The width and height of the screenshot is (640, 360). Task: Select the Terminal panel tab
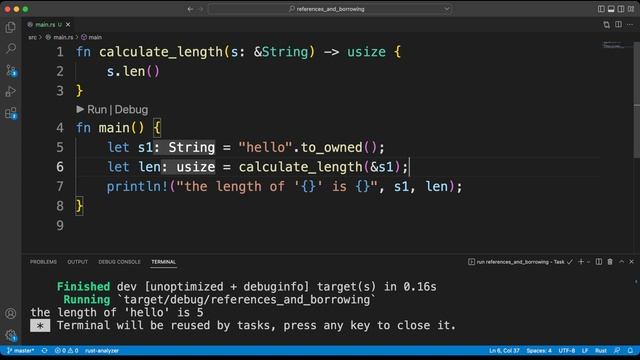click(163, 262)
